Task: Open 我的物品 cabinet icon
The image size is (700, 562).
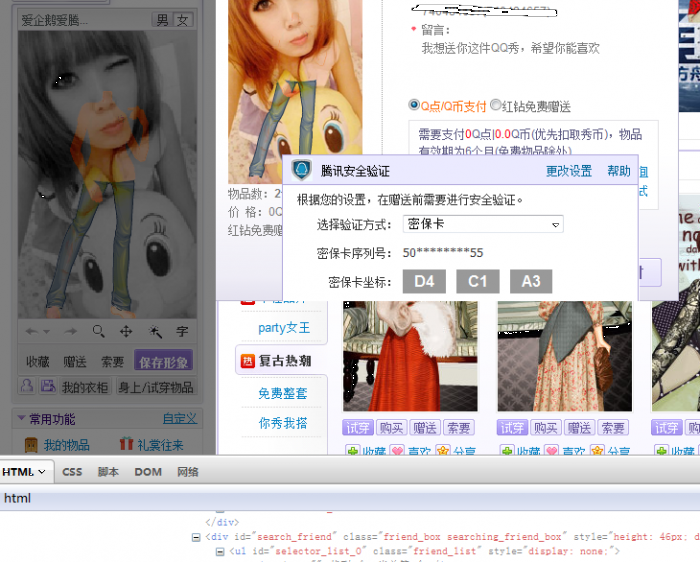Action: point(31,445)
